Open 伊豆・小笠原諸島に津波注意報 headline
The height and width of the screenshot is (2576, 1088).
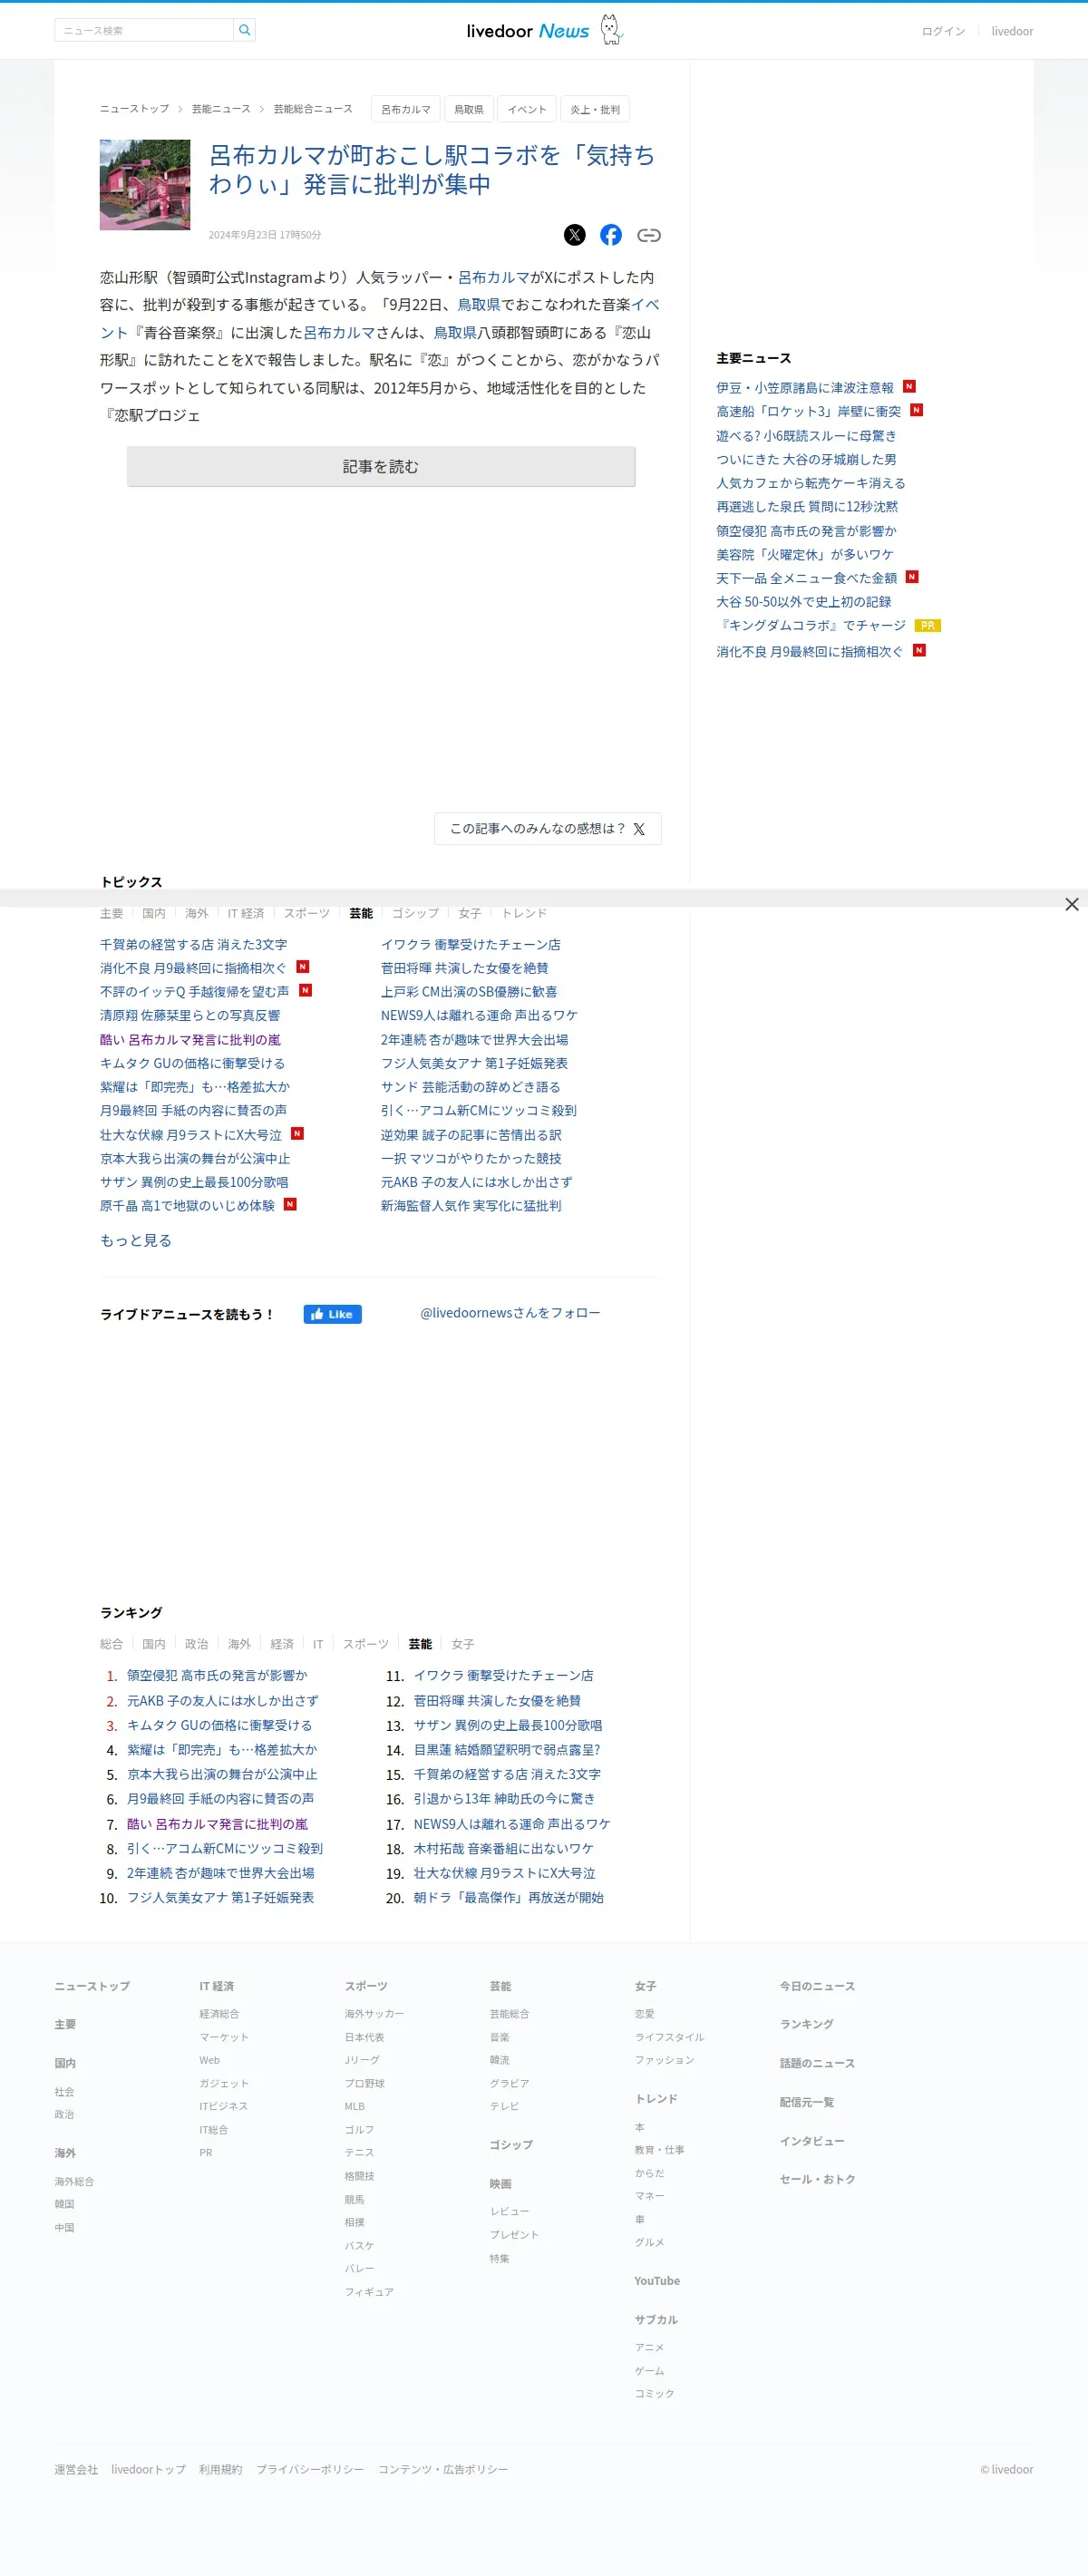tap(805, 388)
